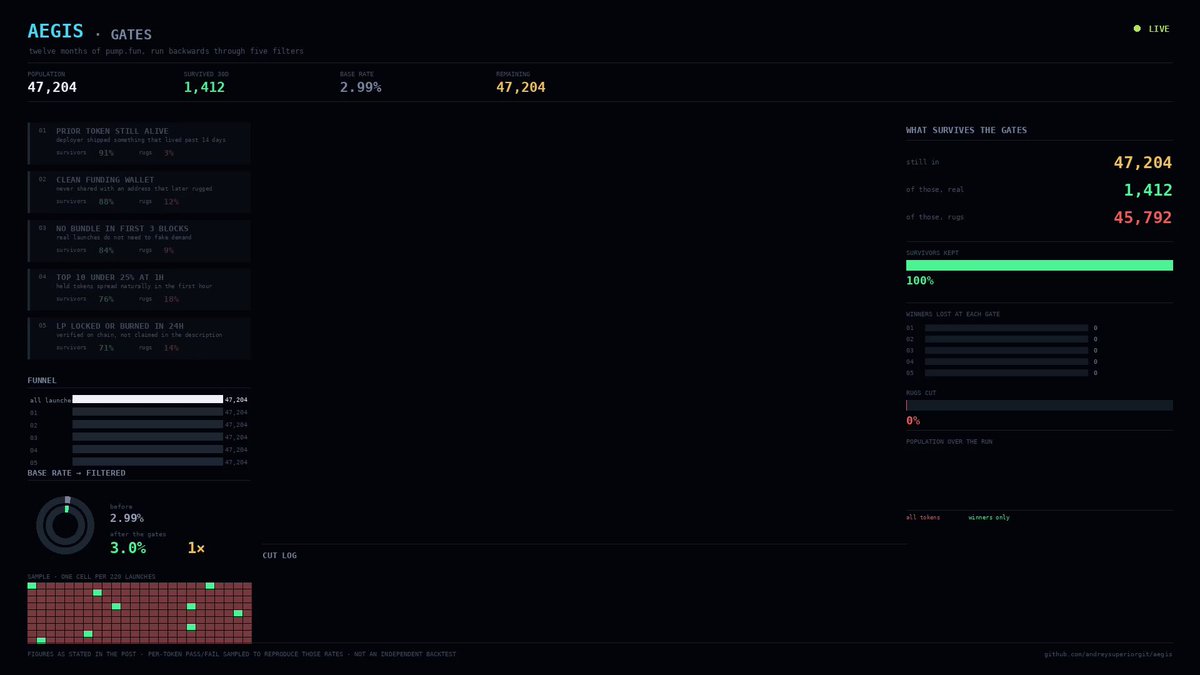The image size is (1200, 675).
Task: Open the No Bundle in First 3 Blocks gate
Action: 139,241
